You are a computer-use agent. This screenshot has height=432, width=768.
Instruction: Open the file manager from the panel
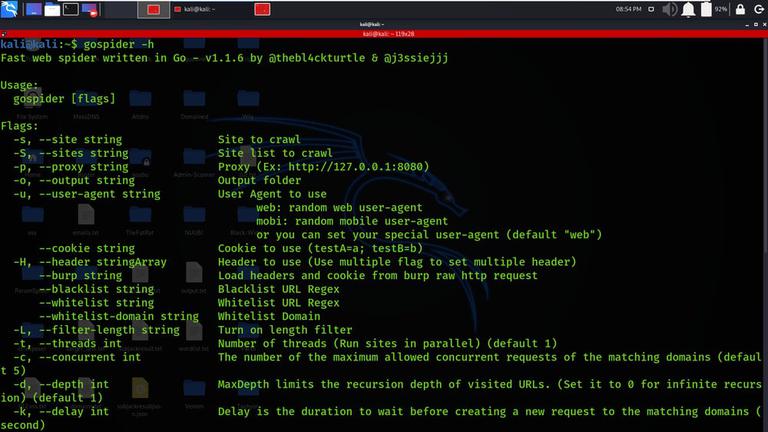click(52, 9)
